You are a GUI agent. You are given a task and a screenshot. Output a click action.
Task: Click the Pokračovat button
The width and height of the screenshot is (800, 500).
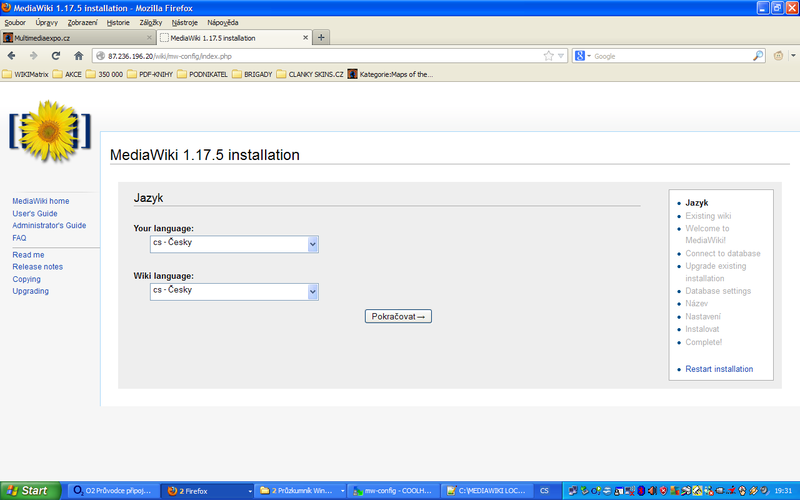(x=398, y=316)
